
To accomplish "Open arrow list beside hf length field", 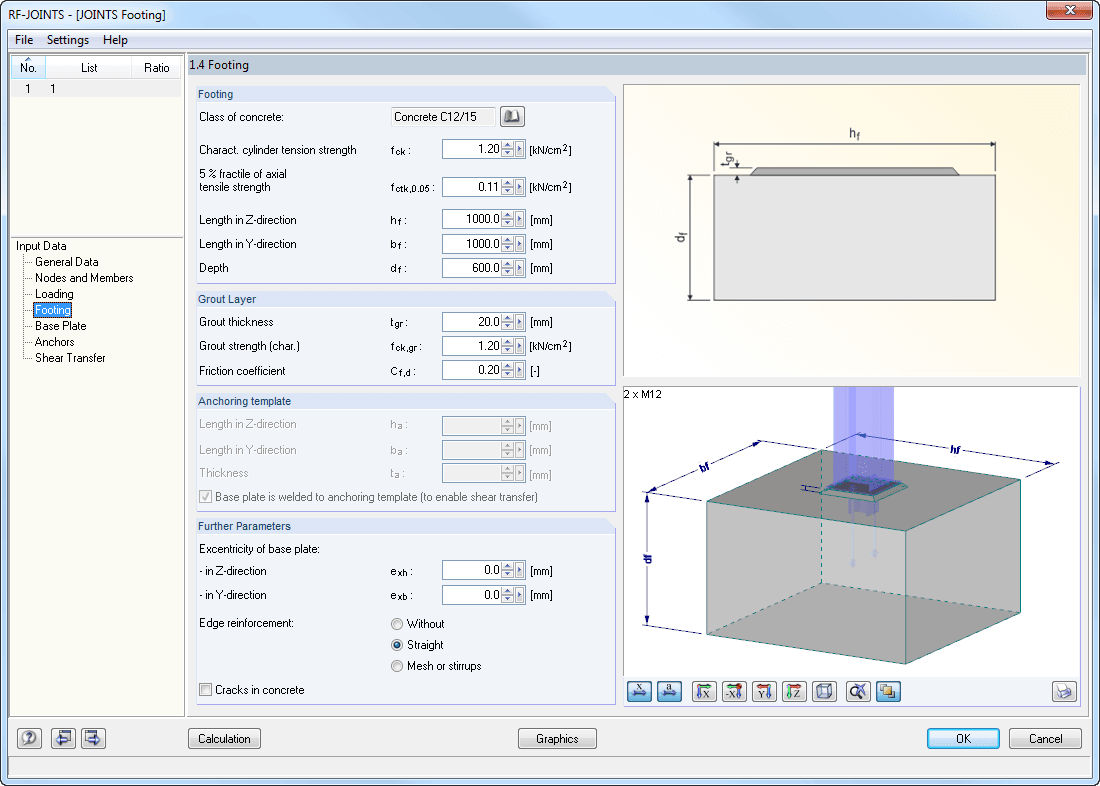I will pos(520,219).
